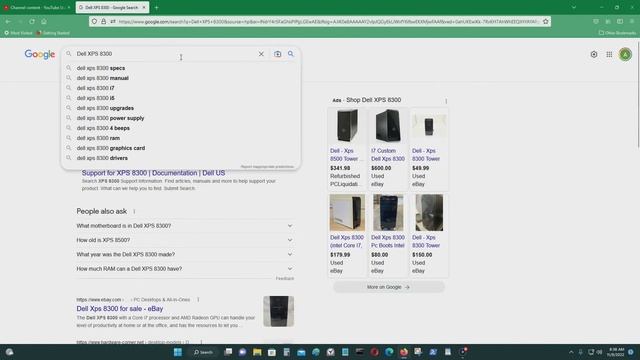
Task: Show hidden system tray icons chevron
Action: click(x=571, y=352)
